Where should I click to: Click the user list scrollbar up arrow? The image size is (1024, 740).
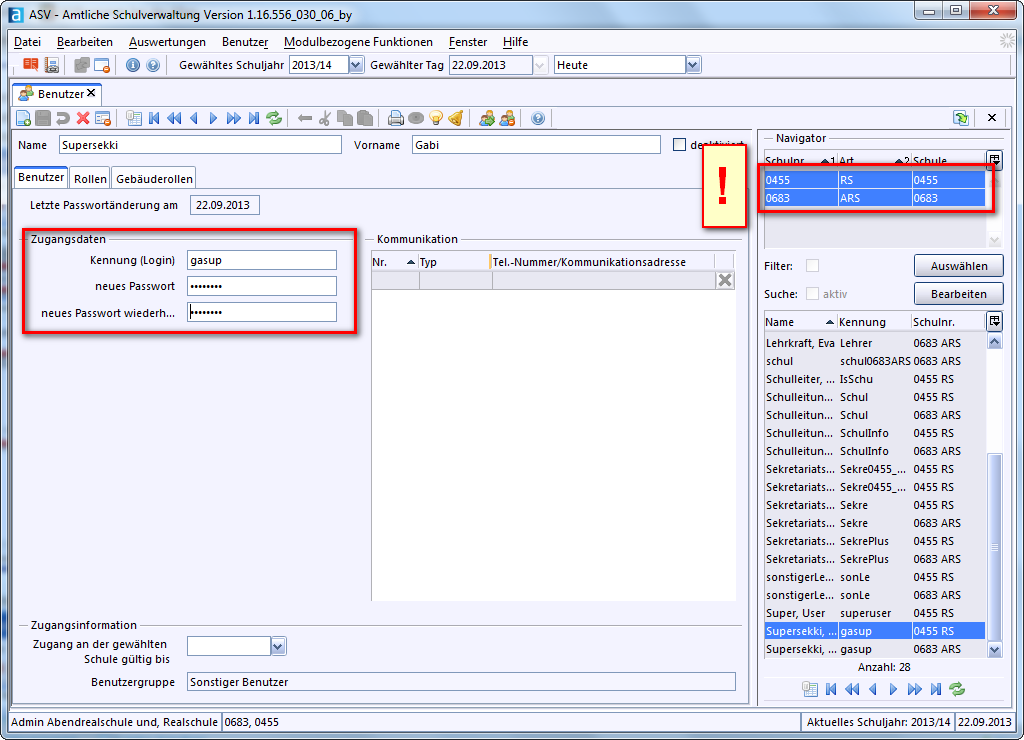(x=994, y=342)
